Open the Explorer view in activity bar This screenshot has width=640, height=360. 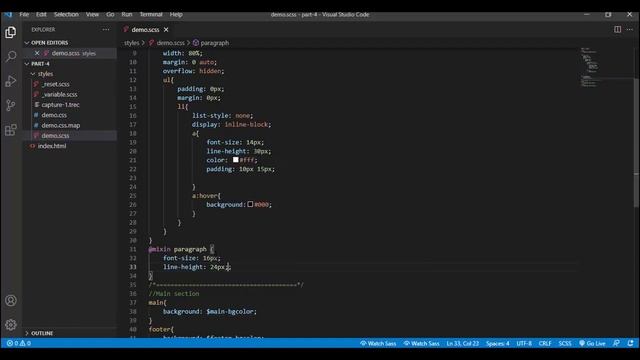tap(11, 32)
